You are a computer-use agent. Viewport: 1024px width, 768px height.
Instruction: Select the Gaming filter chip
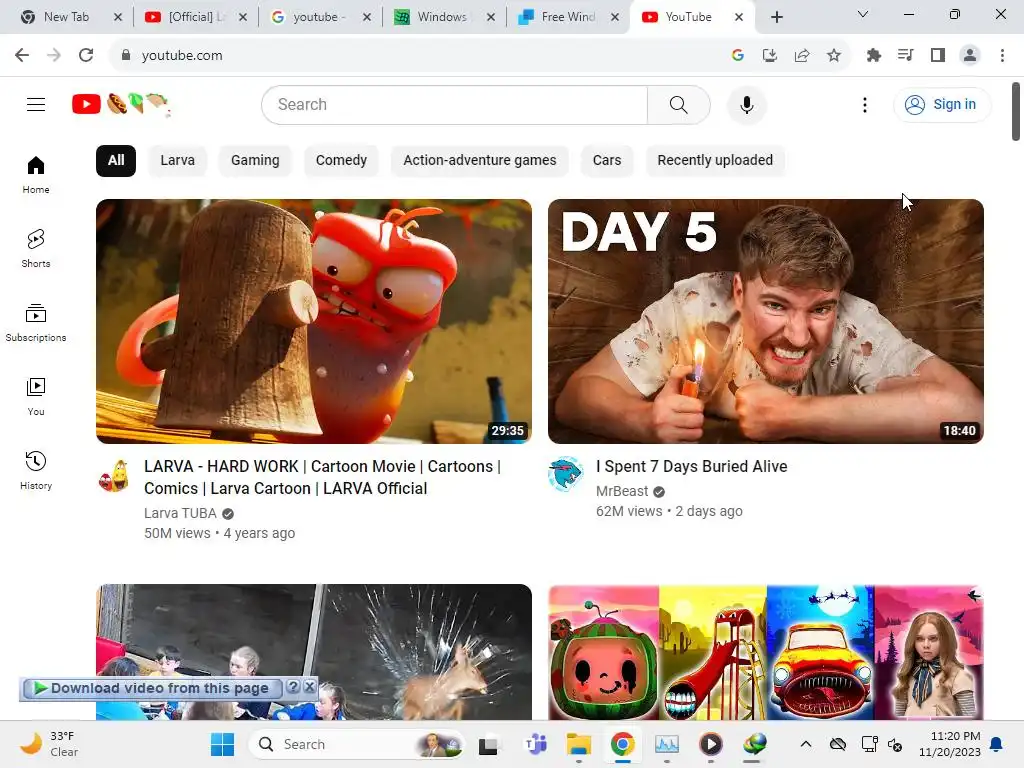pyautogui.click(x=255, y=161)
